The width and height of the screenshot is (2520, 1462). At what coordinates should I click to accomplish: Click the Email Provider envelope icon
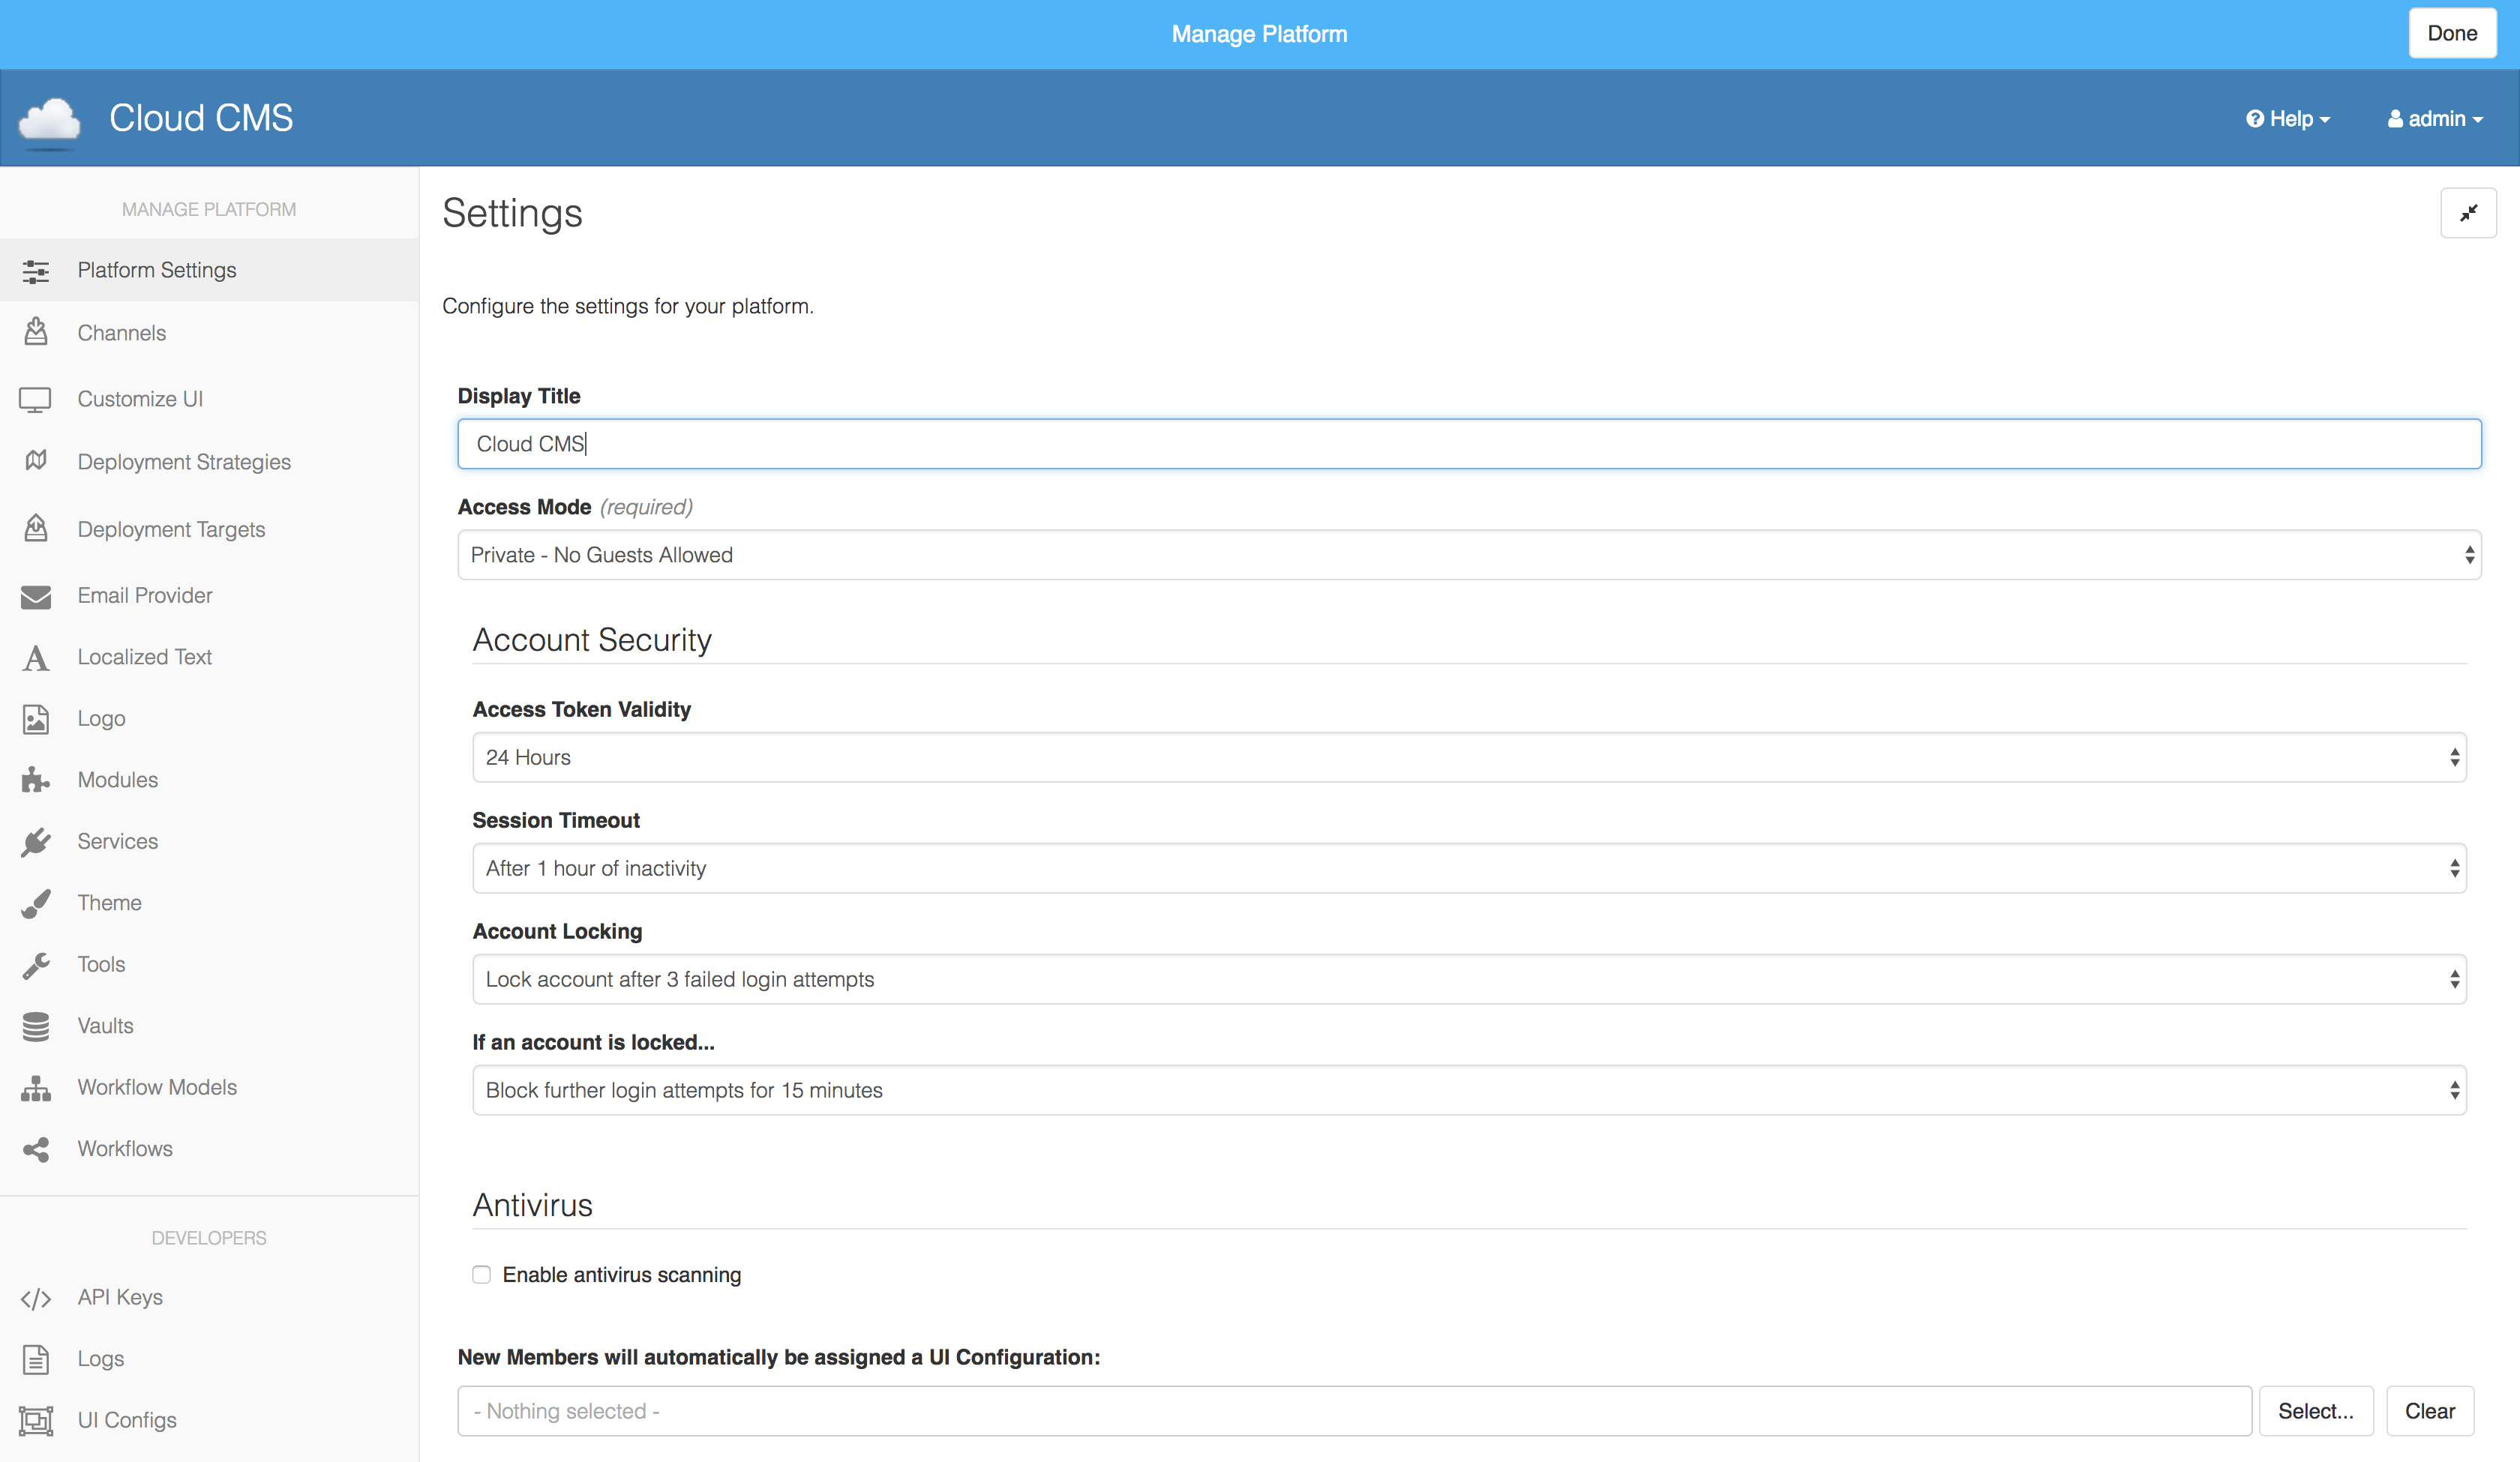pyautogui.click(x=36, y=596)
